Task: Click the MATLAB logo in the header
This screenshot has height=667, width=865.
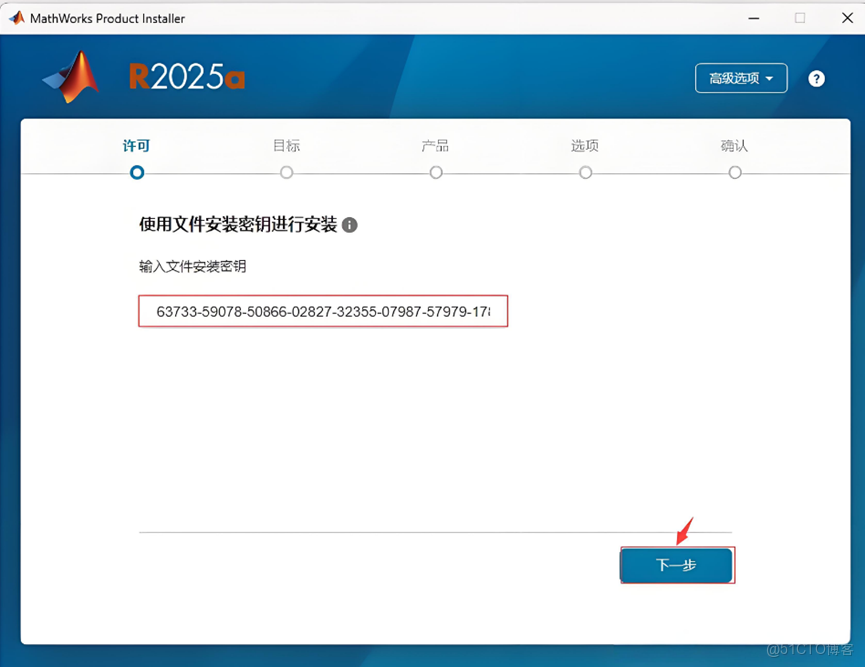Action: (x=70, y=76)
